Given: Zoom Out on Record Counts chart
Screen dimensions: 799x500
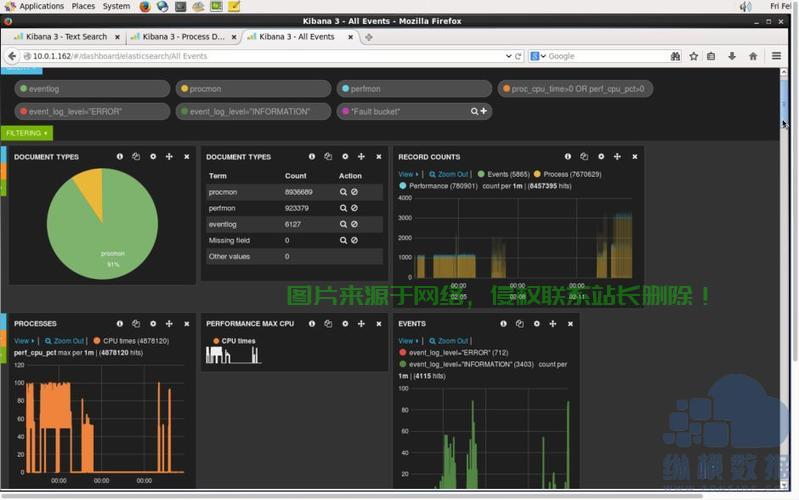Looking at the screenshot, I should (x=449, y=174).
